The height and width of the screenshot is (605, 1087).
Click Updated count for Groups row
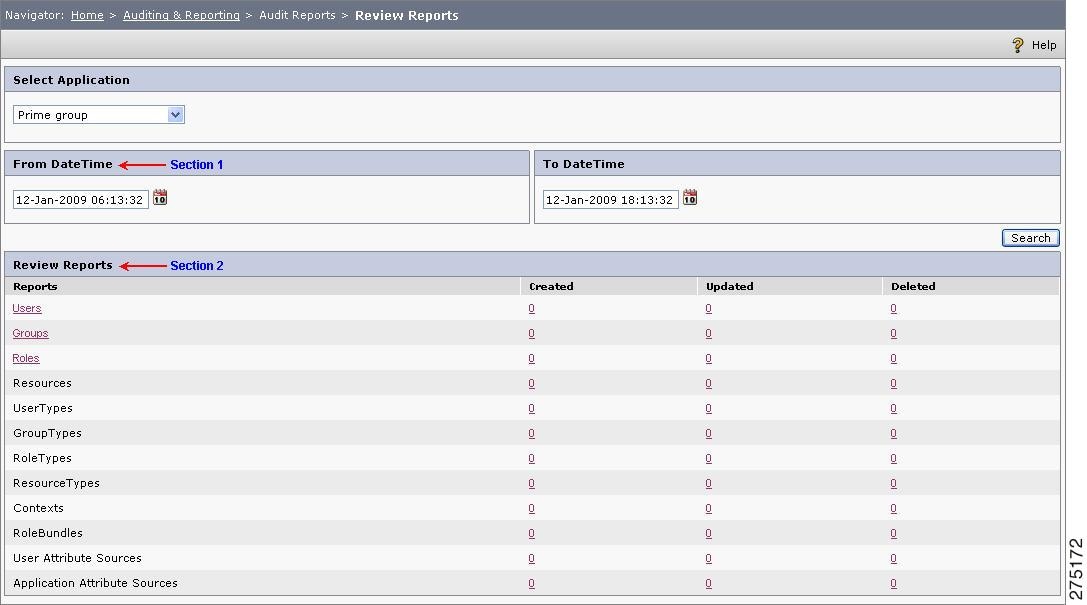click(x=708, y=333)
